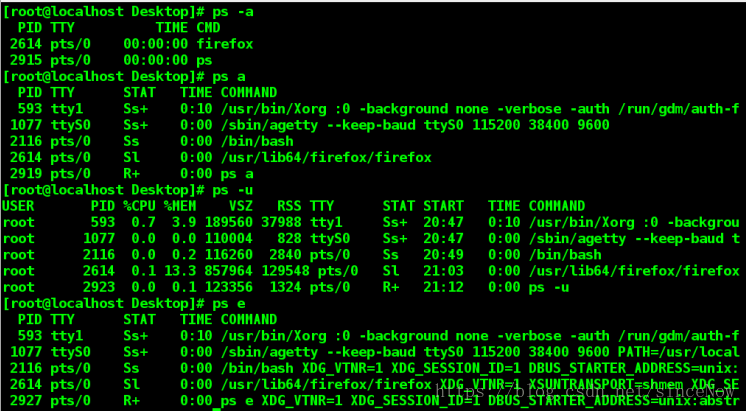Click PID 2923 in the ps -u output
Screen dimensions: 746x411
pos(99,287)
